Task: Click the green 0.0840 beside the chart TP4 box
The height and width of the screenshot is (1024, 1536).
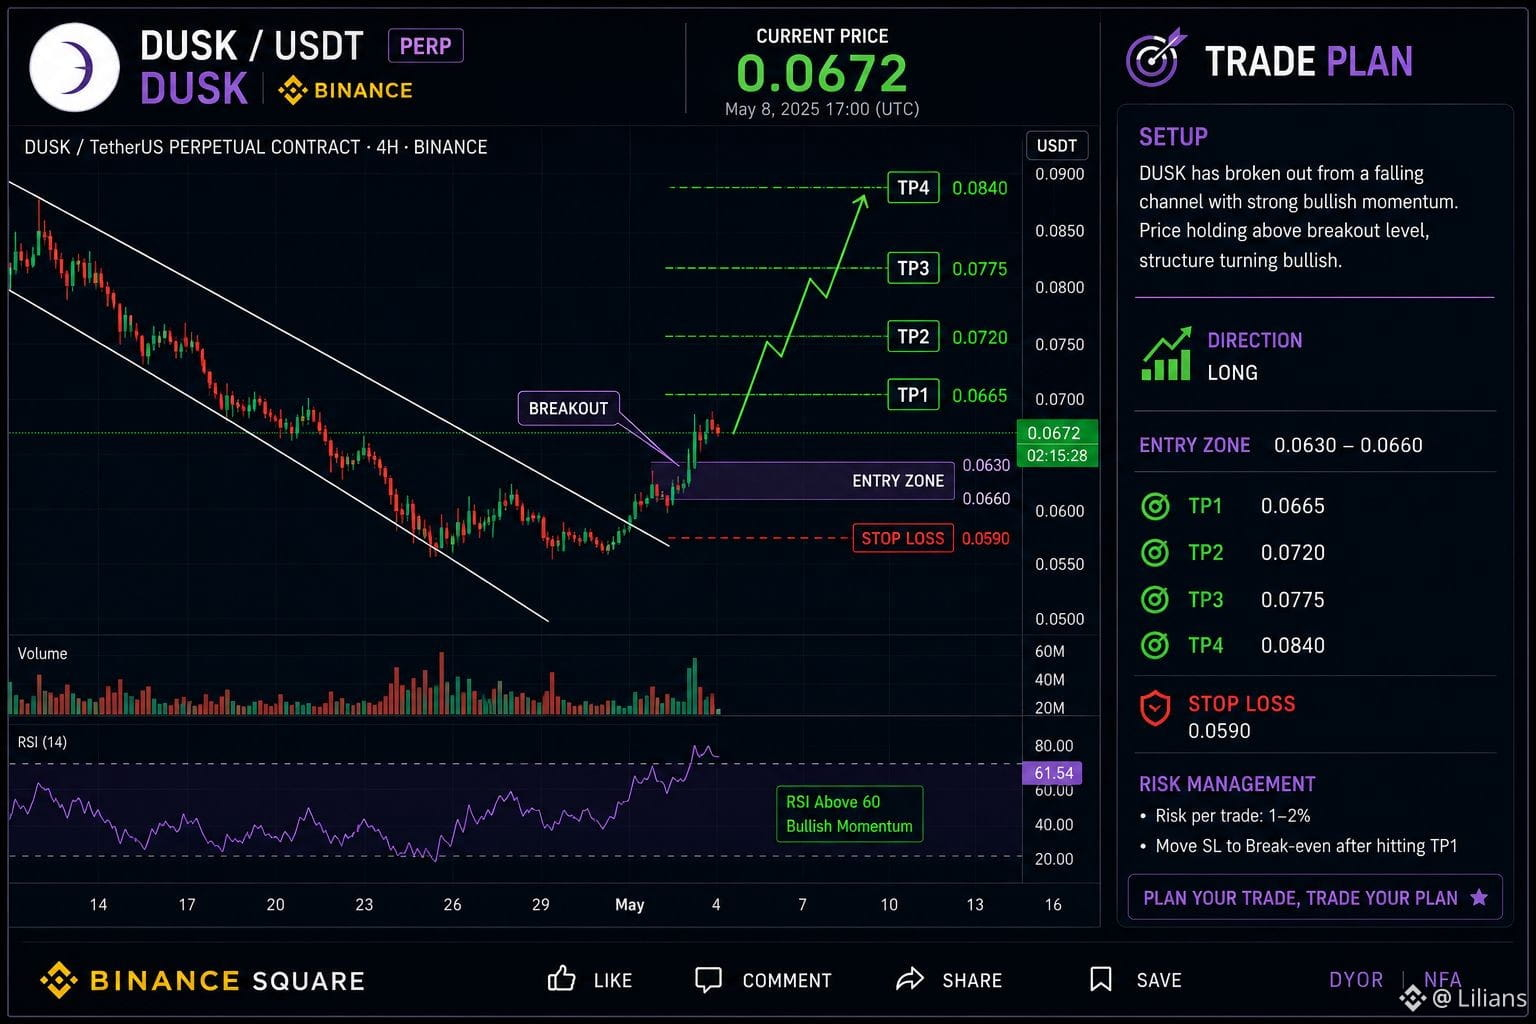Action: (x=980, y=188)
